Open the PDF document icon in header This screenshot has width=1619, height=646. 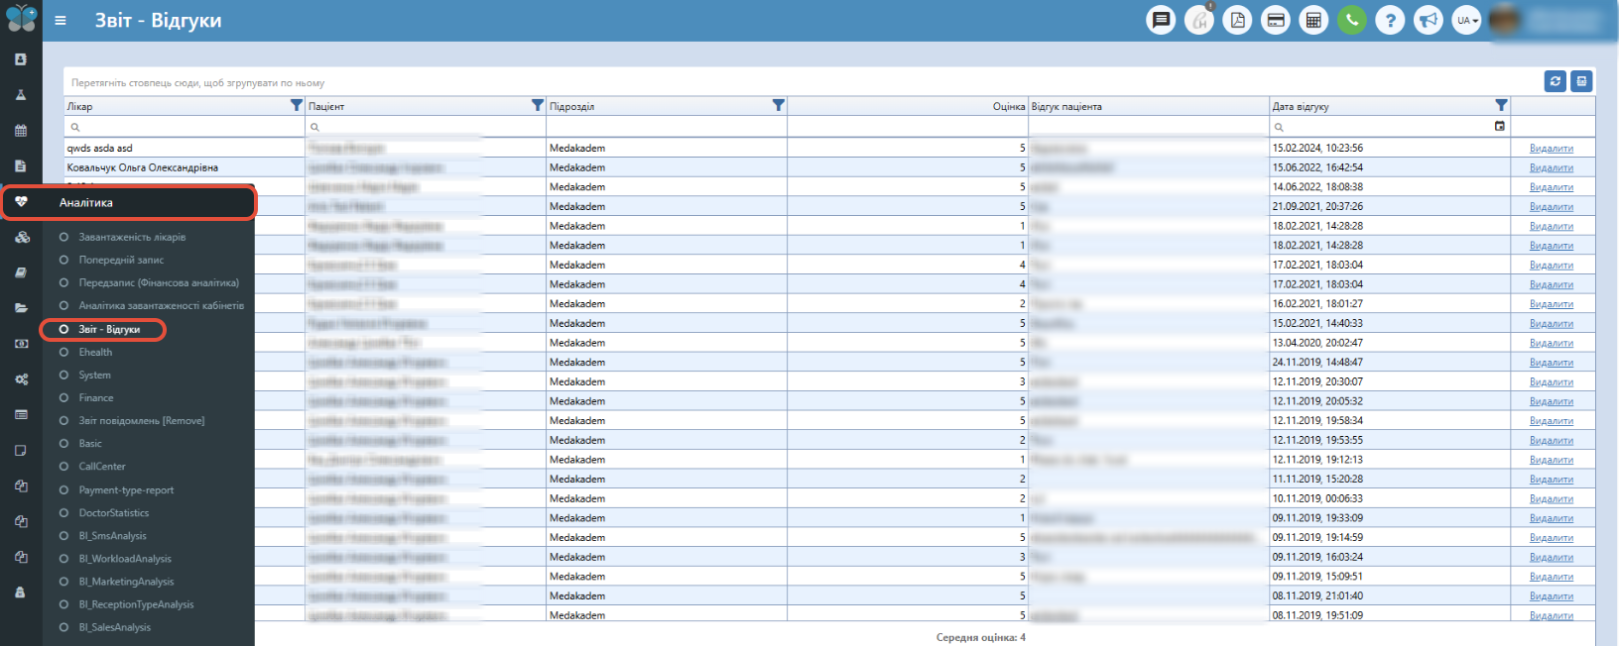(x=1237, y=20)
